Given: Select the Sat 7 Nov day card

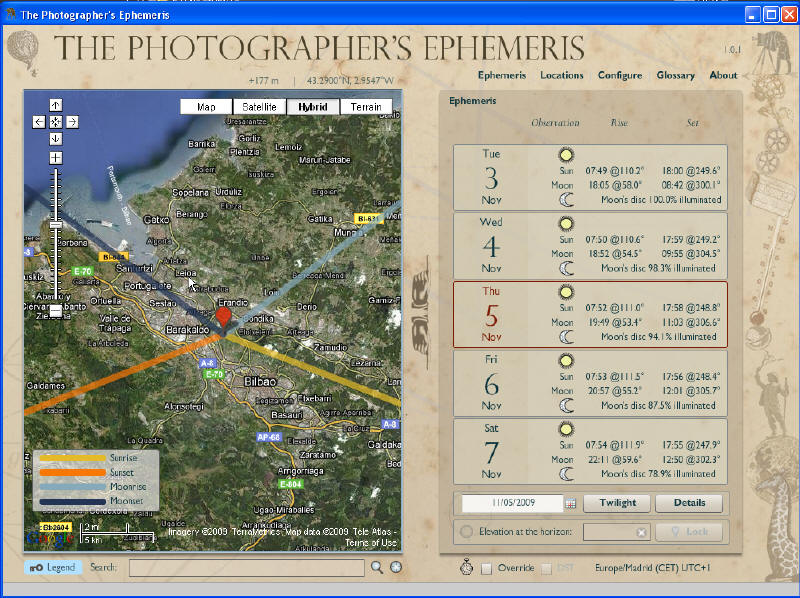Looking at the screenshot, I should point(590,452).
